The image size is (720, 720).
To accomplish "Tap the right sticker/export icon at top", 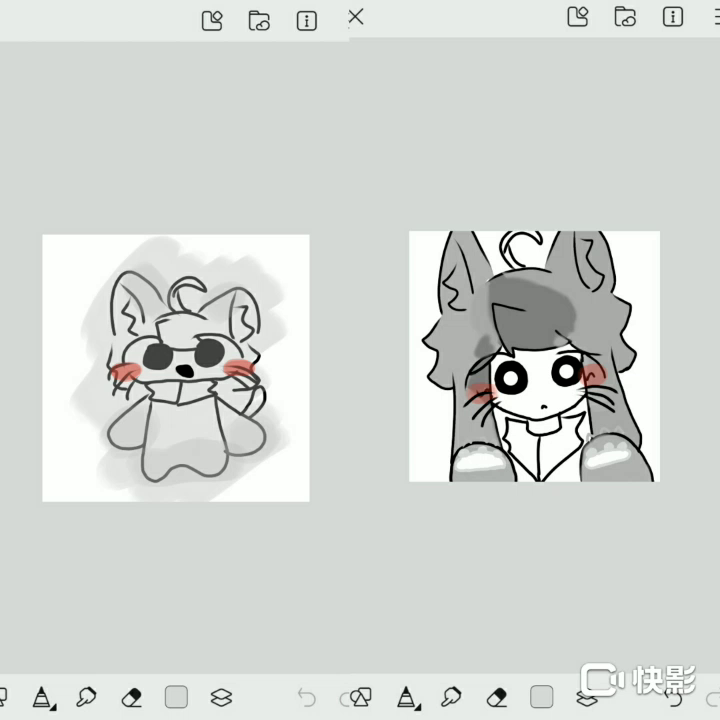I will coord(577,16).
